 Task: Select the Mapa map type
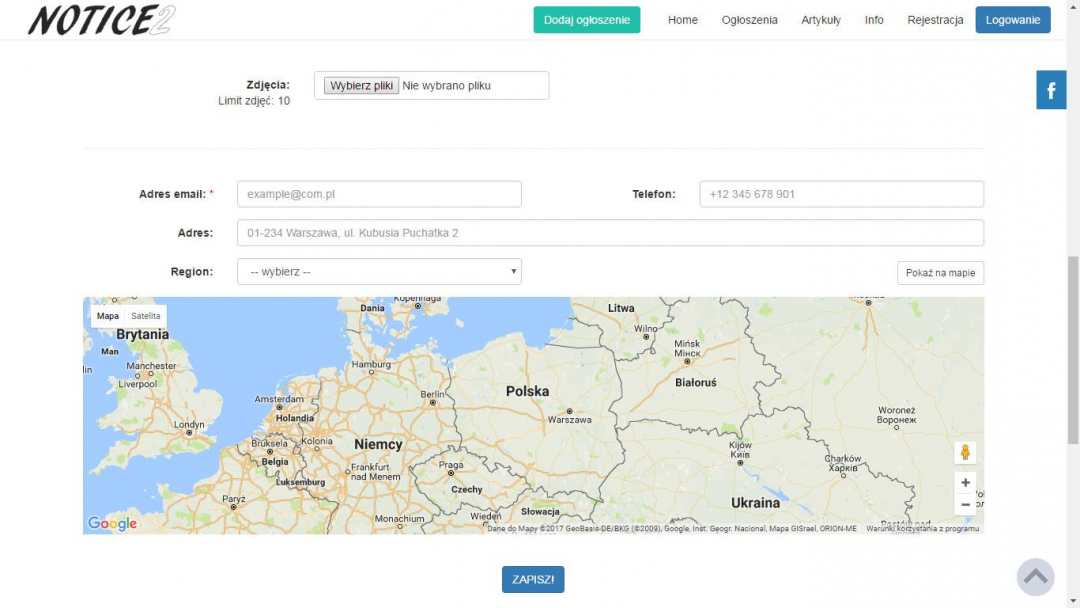[x=108, y=316]
